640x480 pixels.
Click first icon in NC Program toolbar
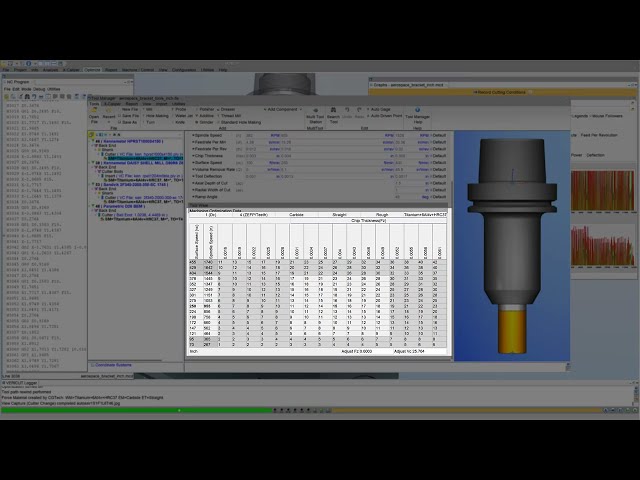[7, 97]
